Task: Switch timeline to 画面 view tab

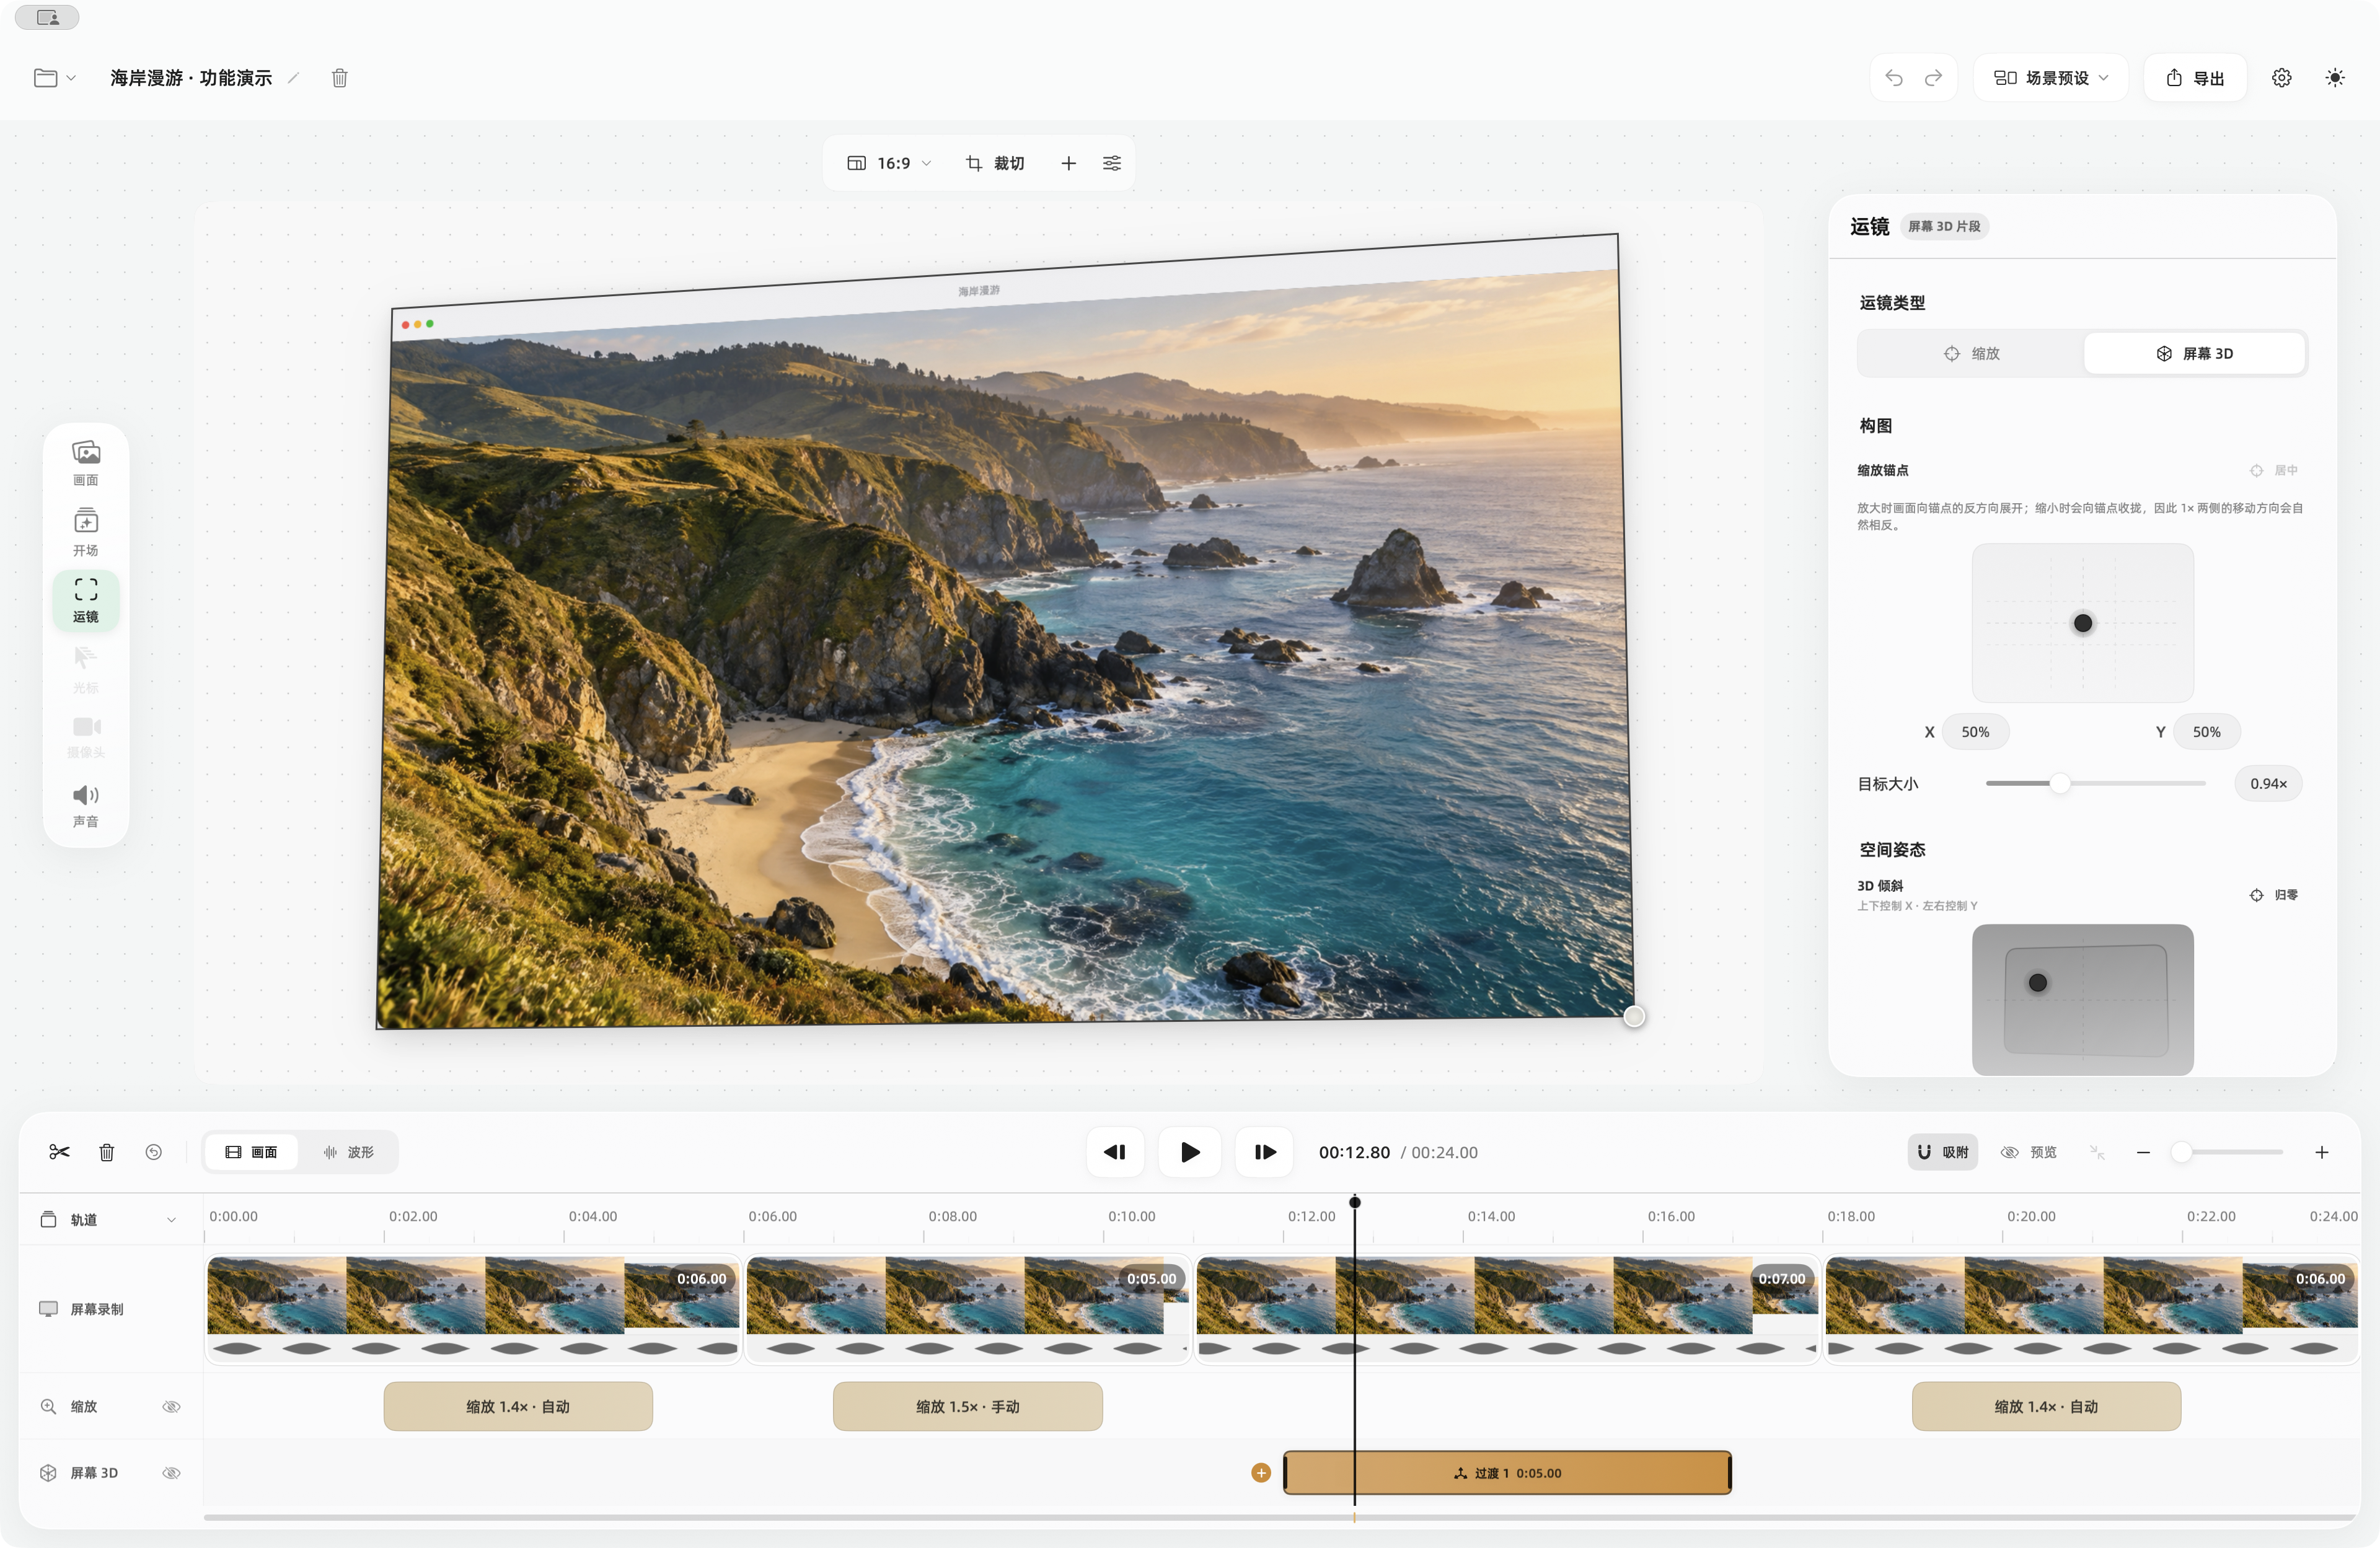Action: (251, 1152)
